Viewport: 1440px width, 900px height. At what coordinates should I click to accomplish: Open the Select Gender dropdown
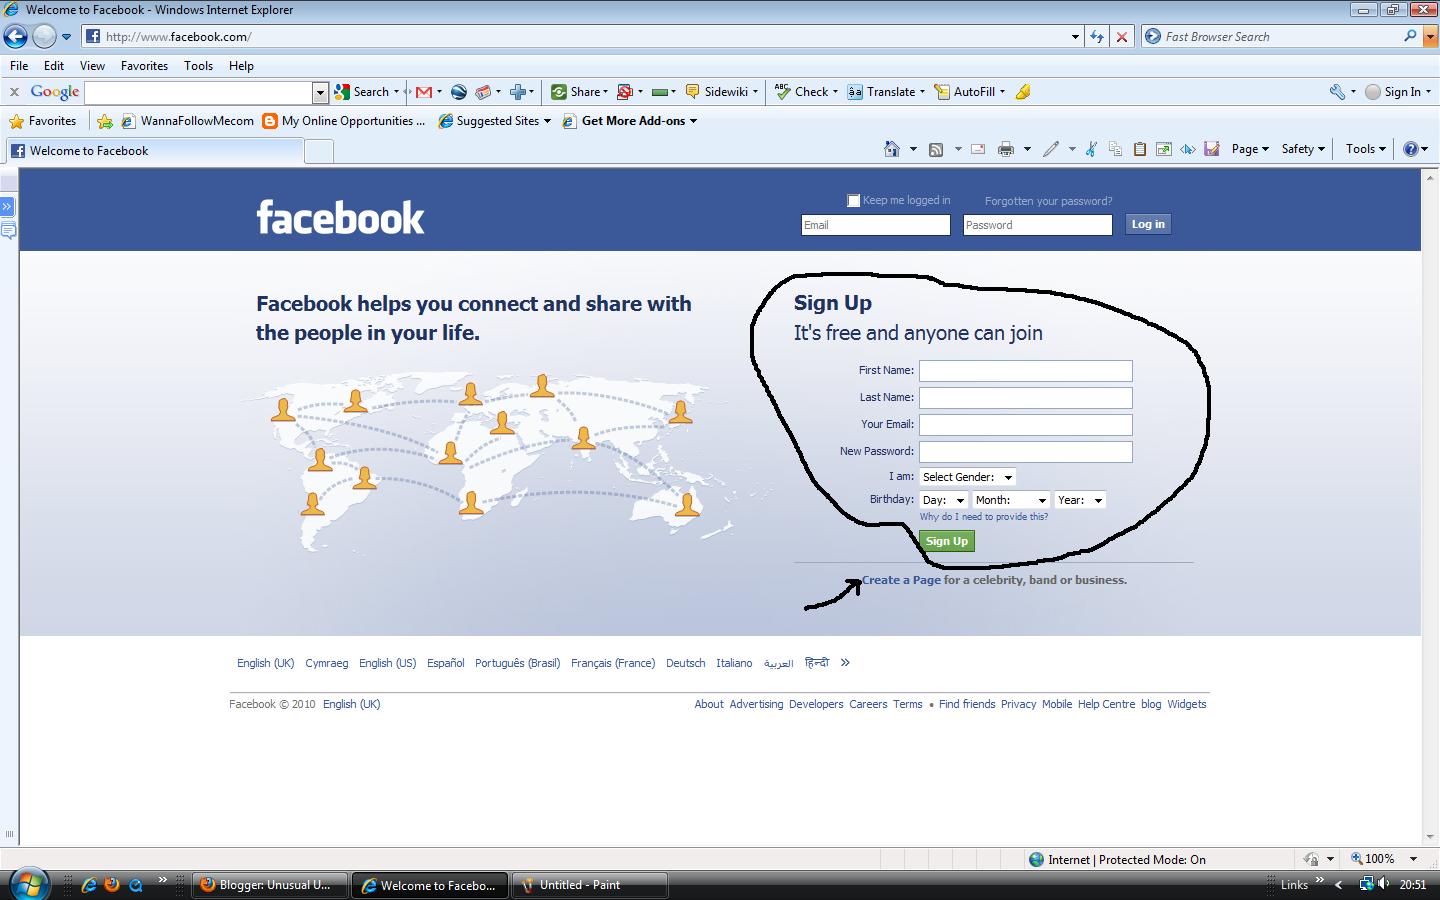pos(967,477)
